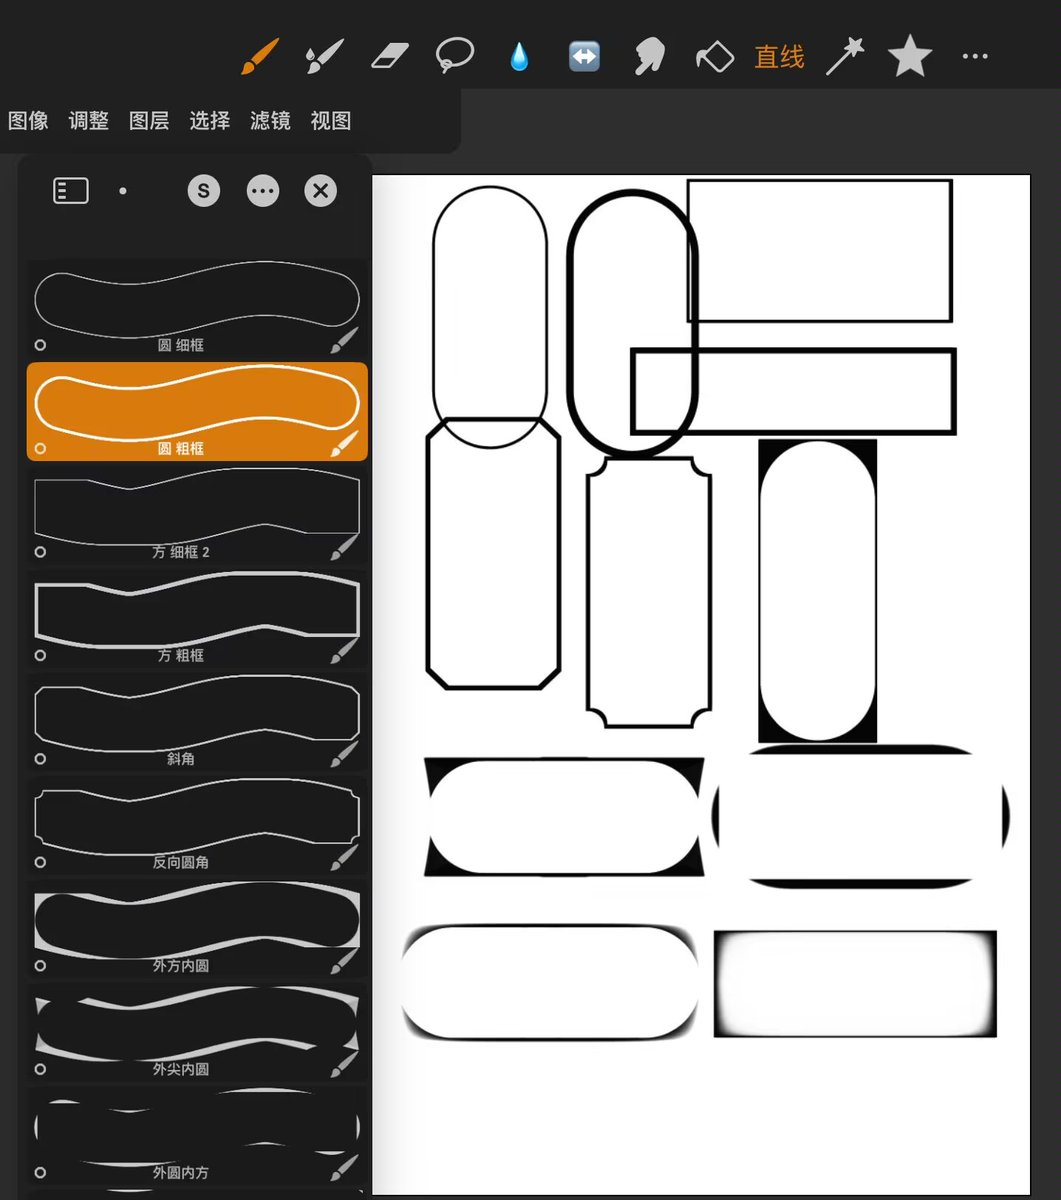Toggle the circle marker for 外圆内方
The image size is (1061, 1200).
point(40,1172)
